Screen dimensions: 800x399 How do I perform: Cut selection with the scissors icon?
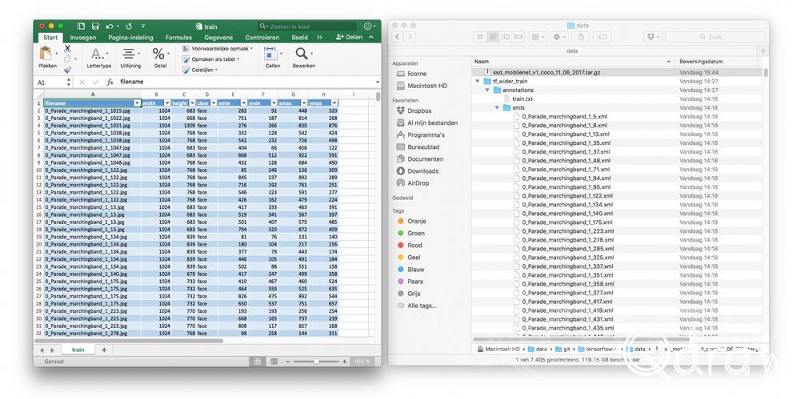(67, 48)
